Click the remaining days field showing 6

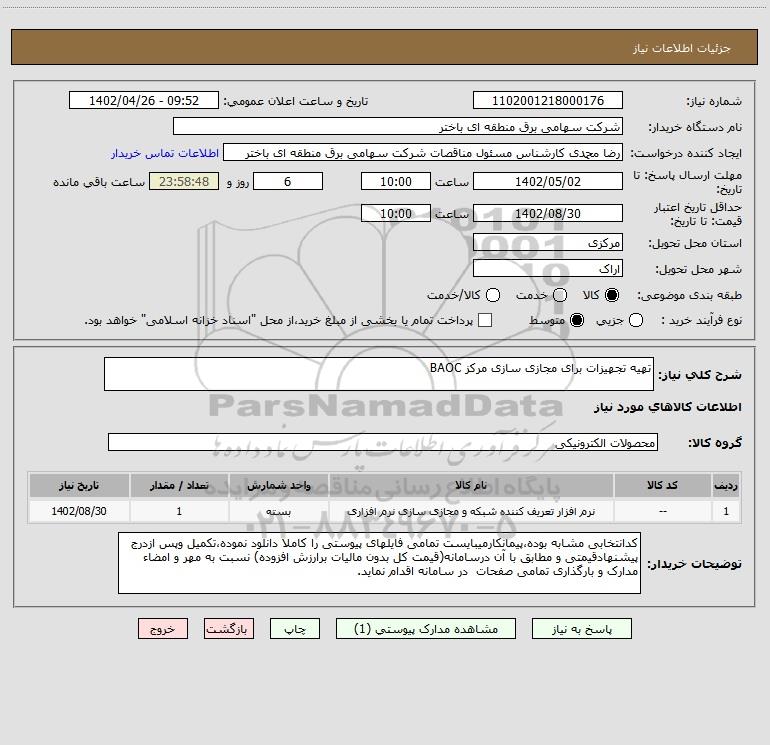pyautogui.click(x=288, y=182)
